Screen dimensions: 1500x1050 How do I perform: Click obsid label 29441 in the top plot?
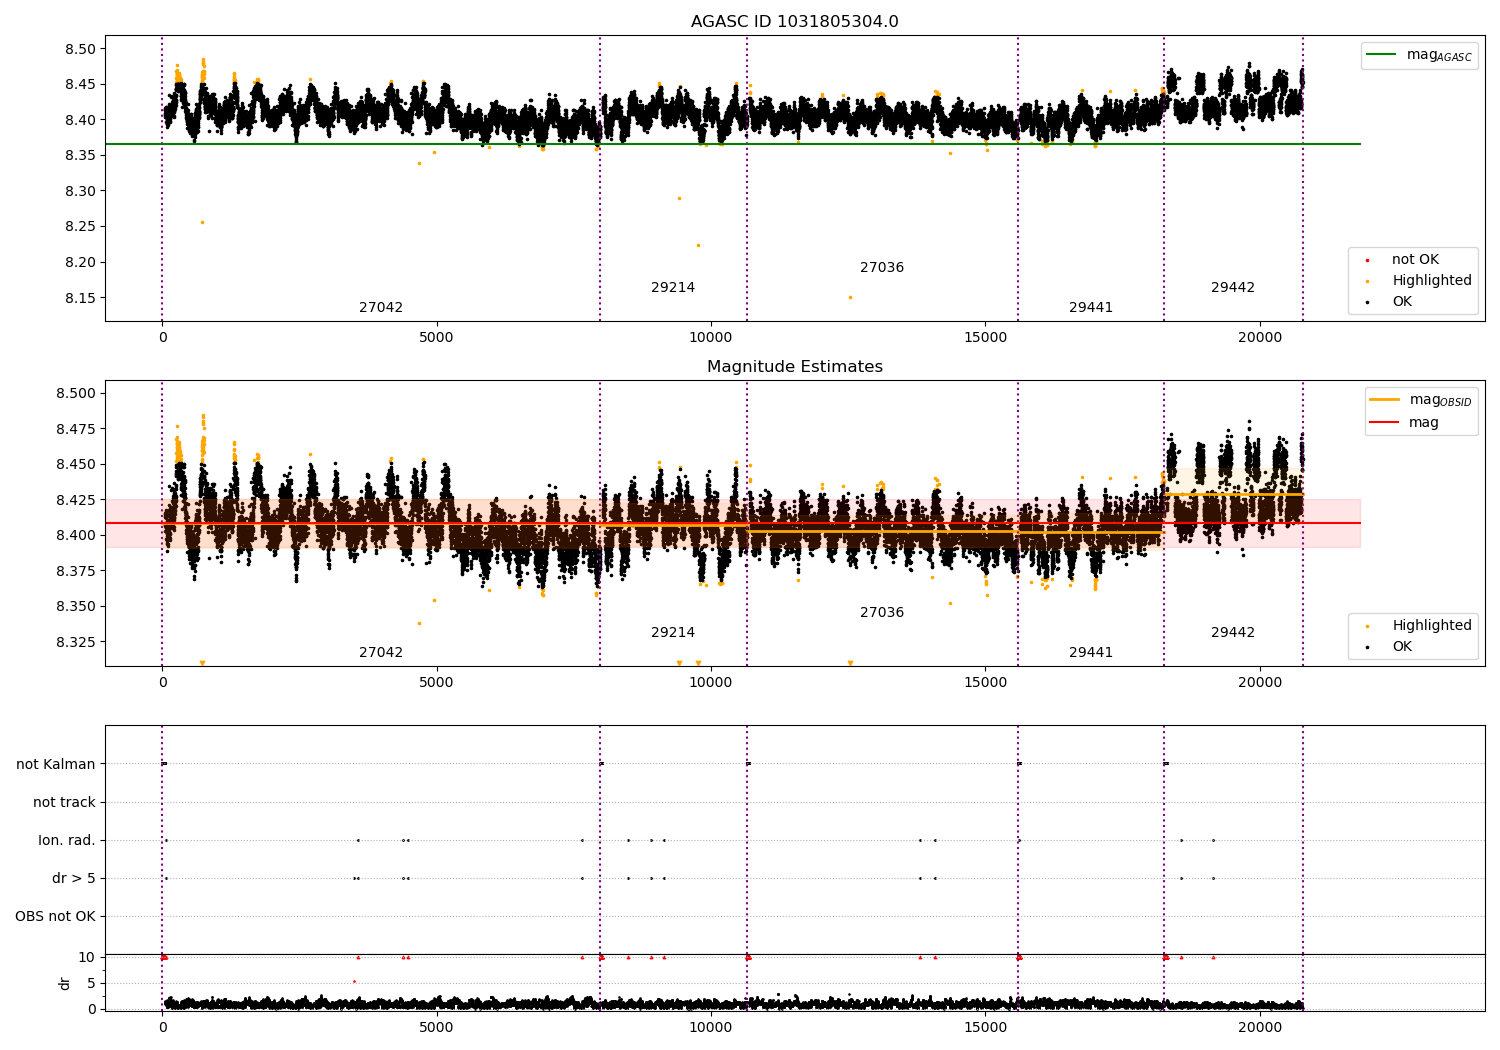click(1091, 308)
